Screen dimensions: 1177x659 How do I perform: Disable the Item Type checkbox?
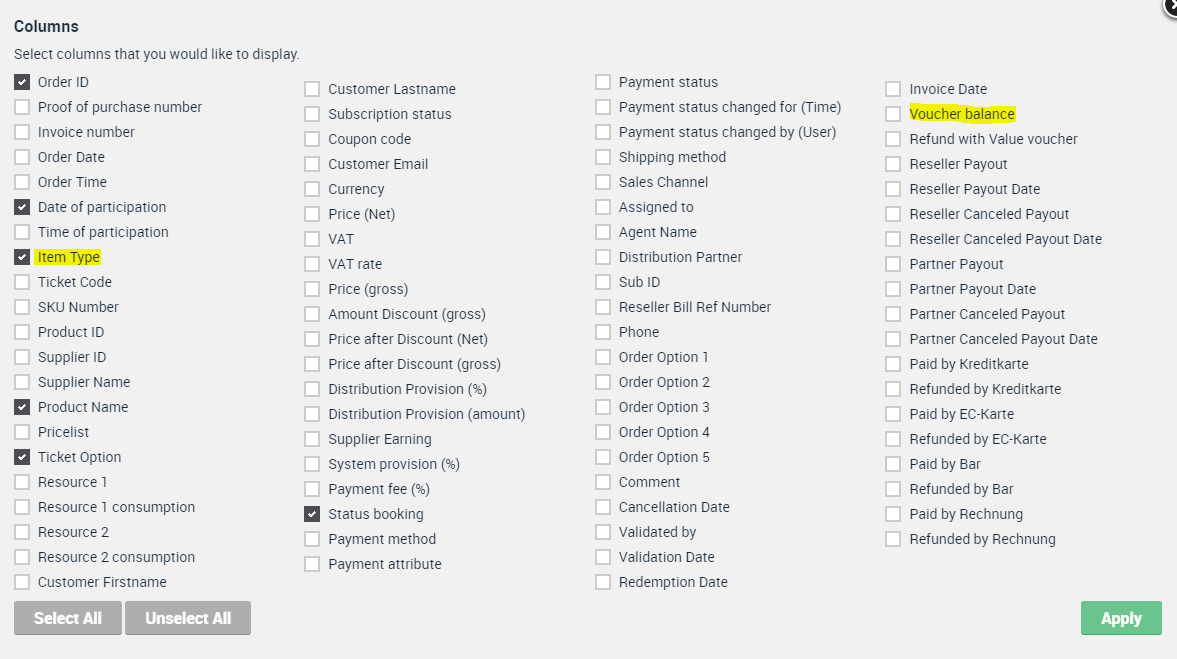pos(22,257)
